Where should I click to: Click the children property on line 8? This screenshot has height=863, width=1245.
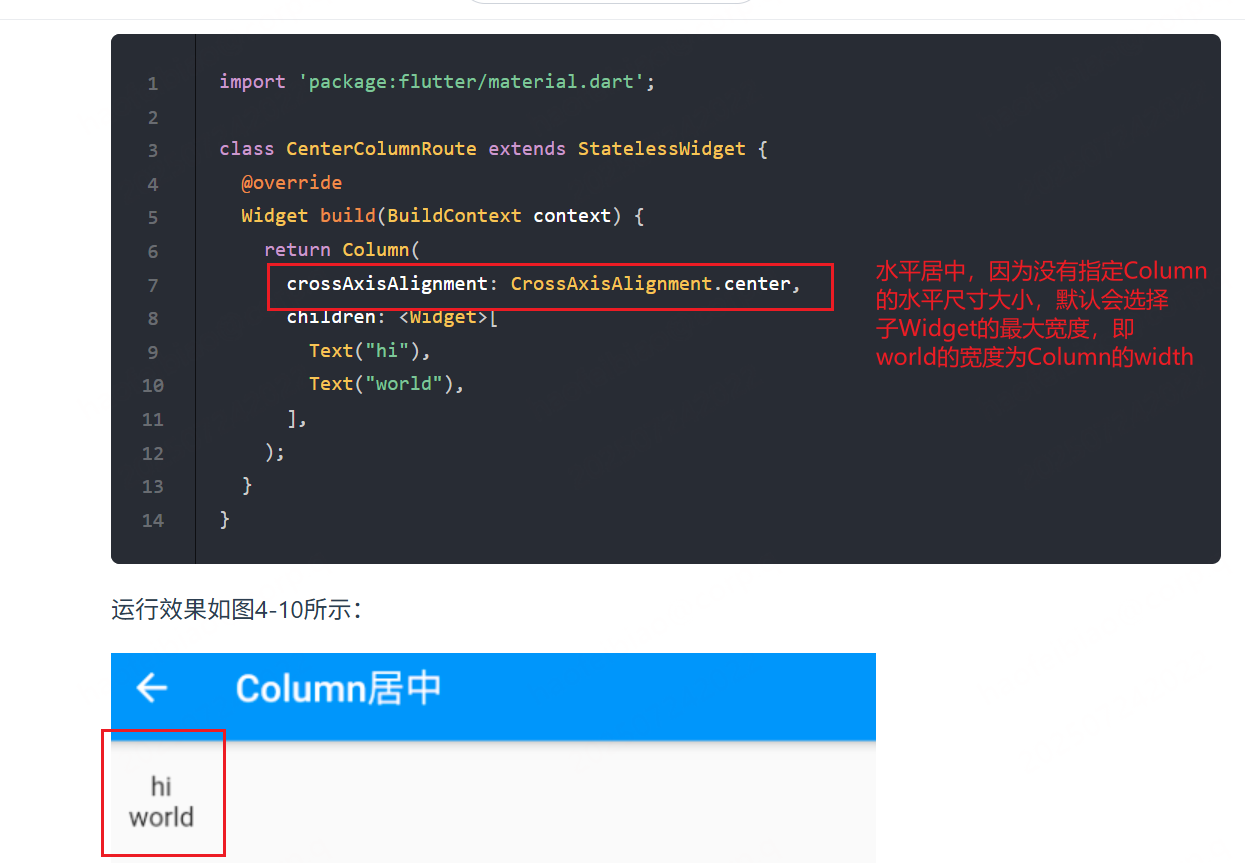pyautogui.click(x=331, y=317)
